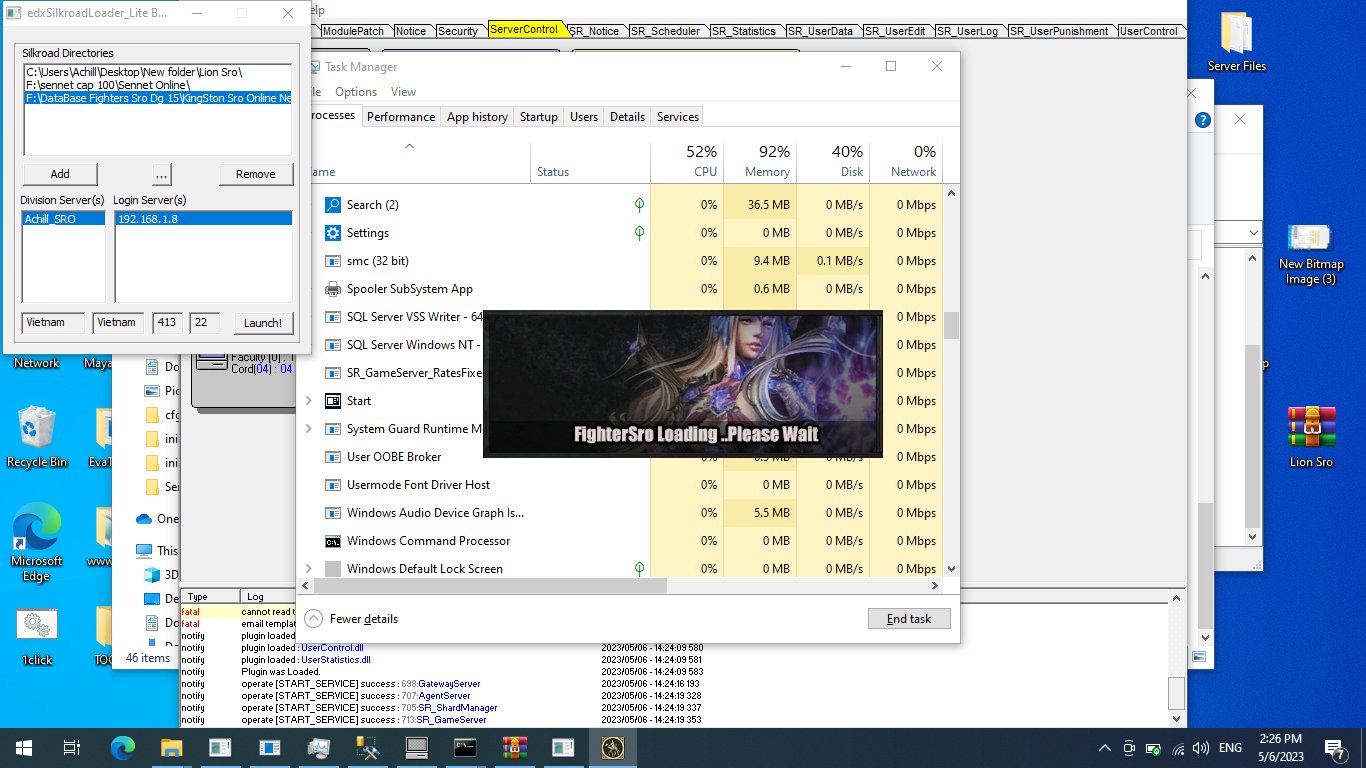Click the smc (32 bit) process icon
The image size is (1366, 768).
coord(333,261)
